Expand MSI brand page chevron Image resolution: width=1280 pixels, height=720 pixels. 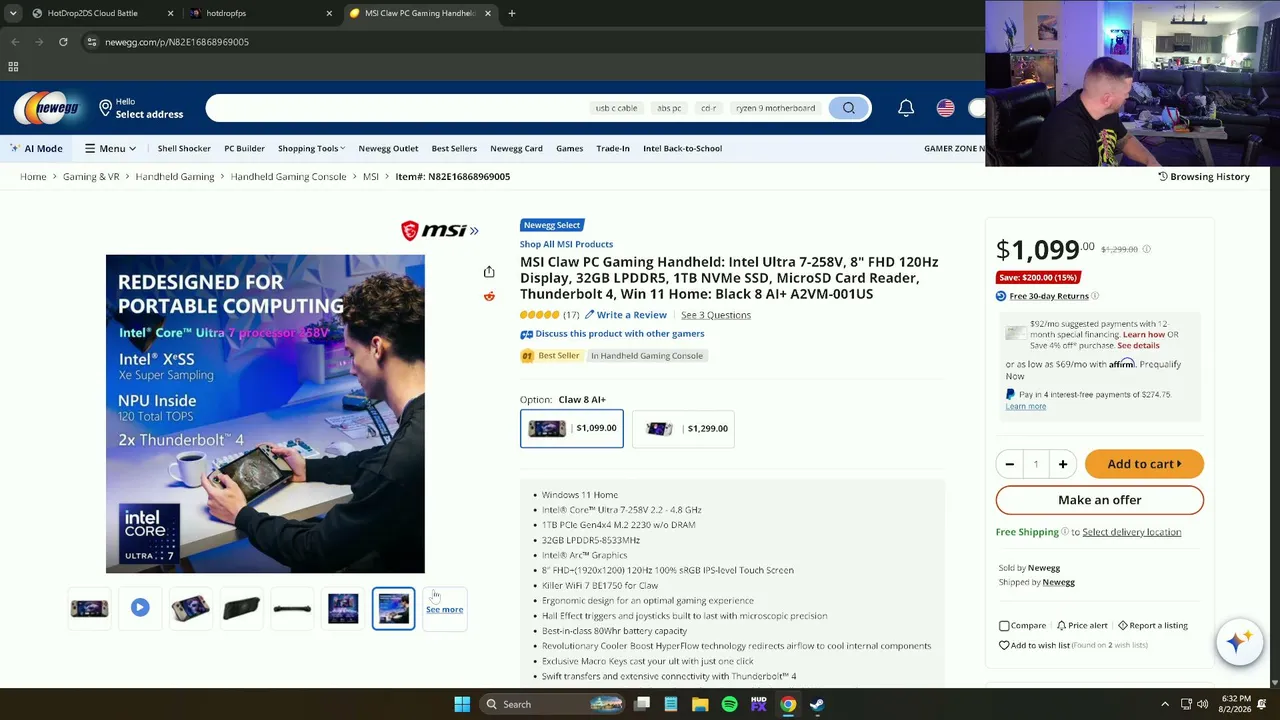click(x=474, y=231)
